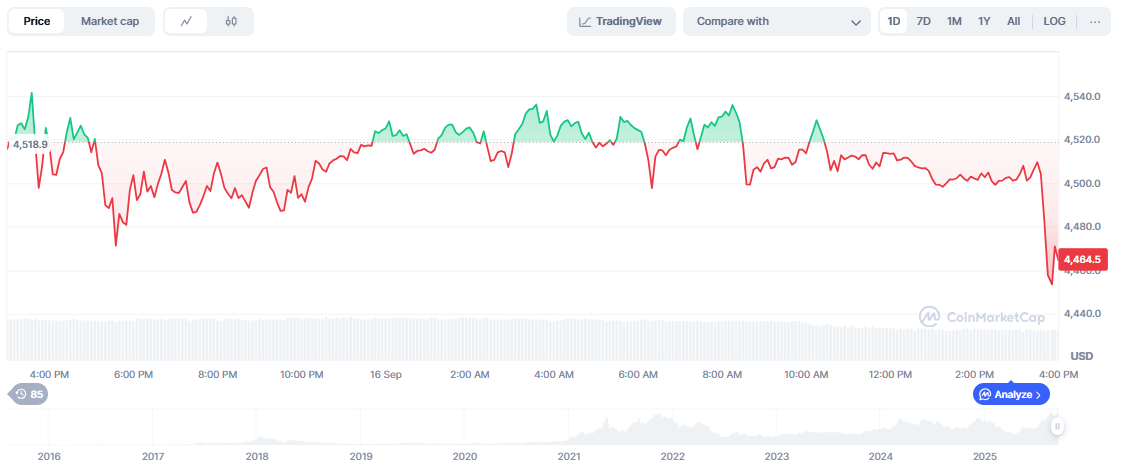
Task: Click the history icon badge showing 85
Action: click(28, 394)
